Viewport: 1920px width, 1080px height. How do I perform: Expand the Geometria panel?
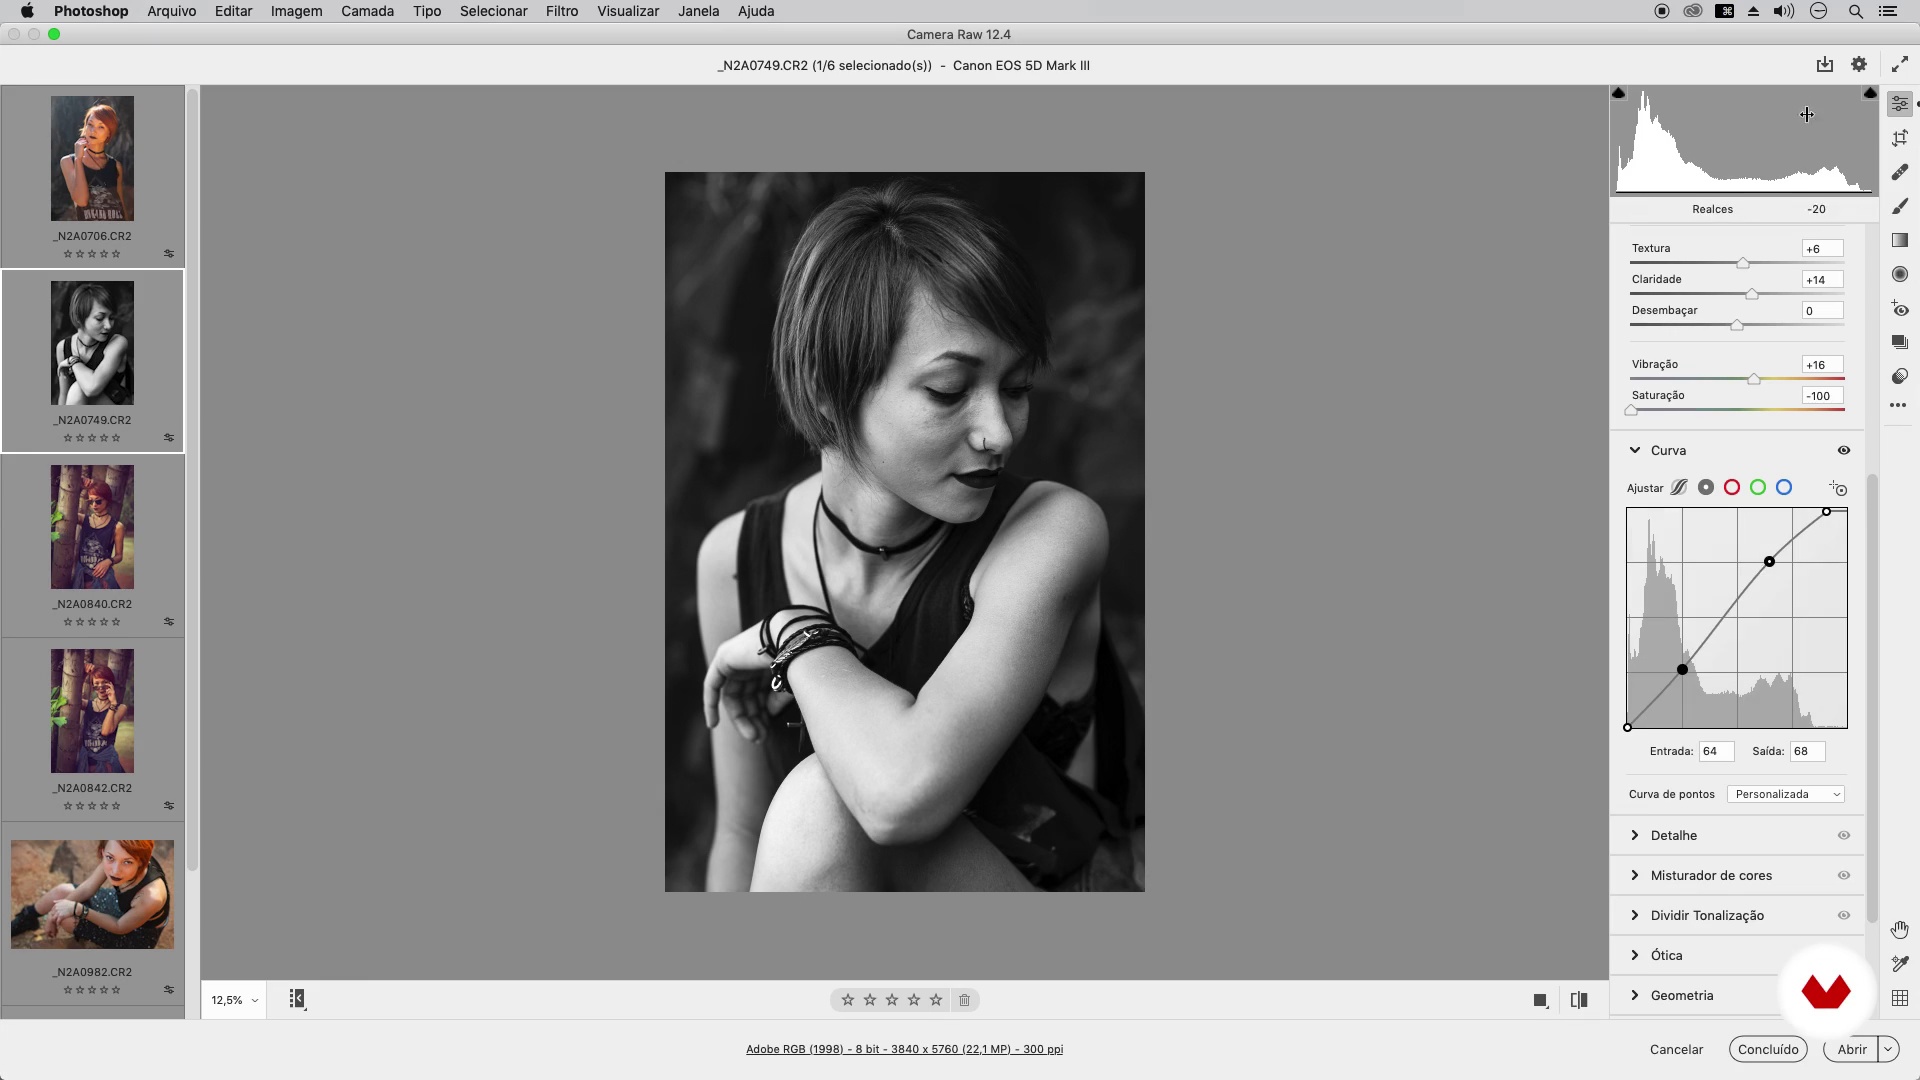(x=1635, y=996)
